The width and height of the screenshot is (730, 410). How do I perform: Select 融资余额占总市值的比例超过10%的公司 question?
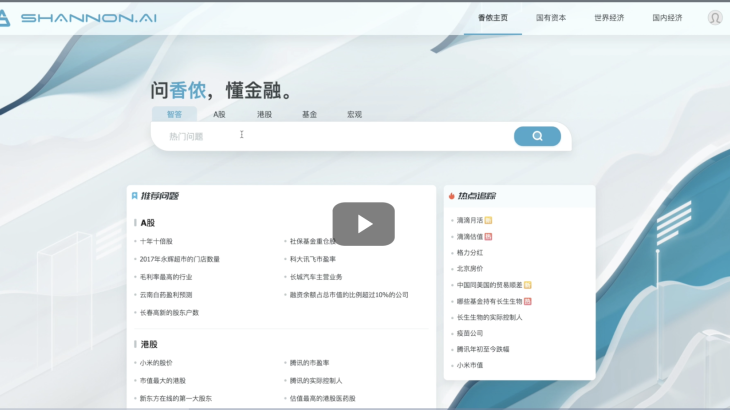(349, 295)
